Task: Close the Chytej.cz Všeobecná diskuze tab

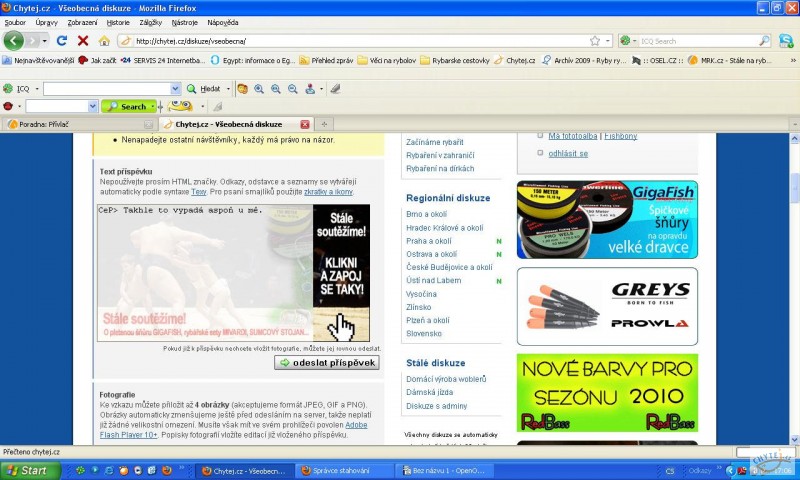Action: [305, 124]
